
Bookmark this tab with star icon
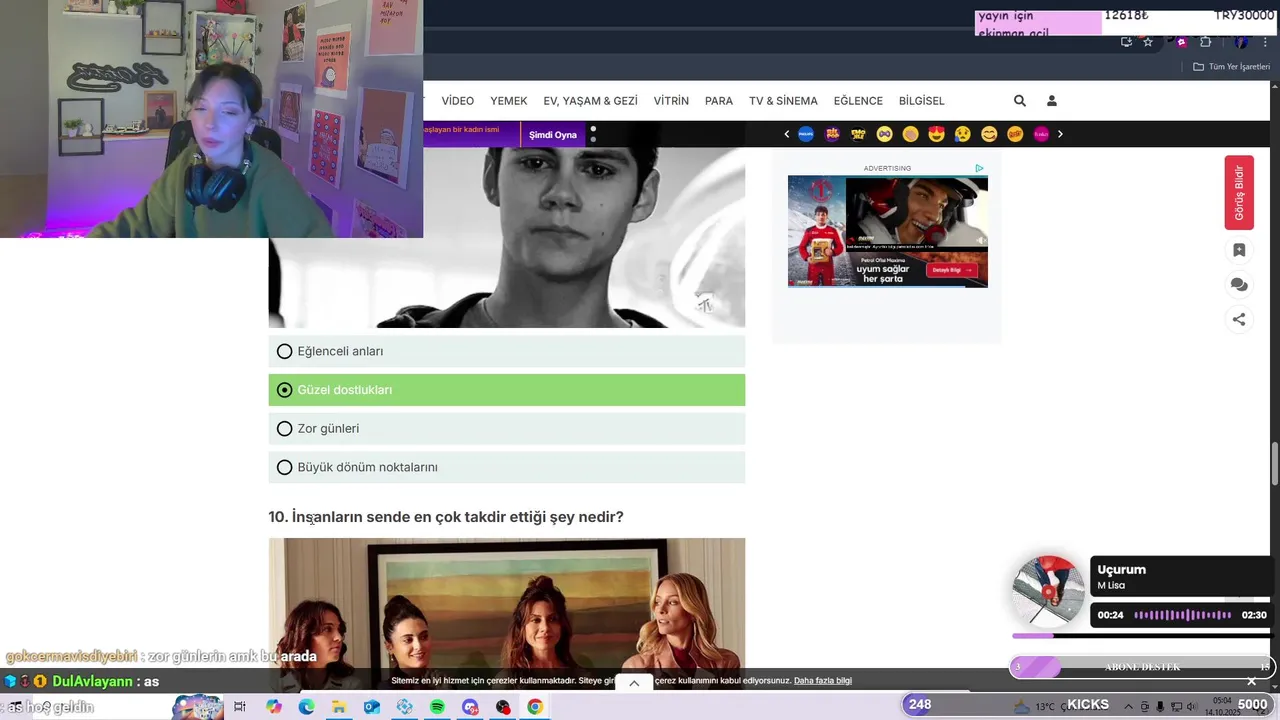coord(1148,42)
